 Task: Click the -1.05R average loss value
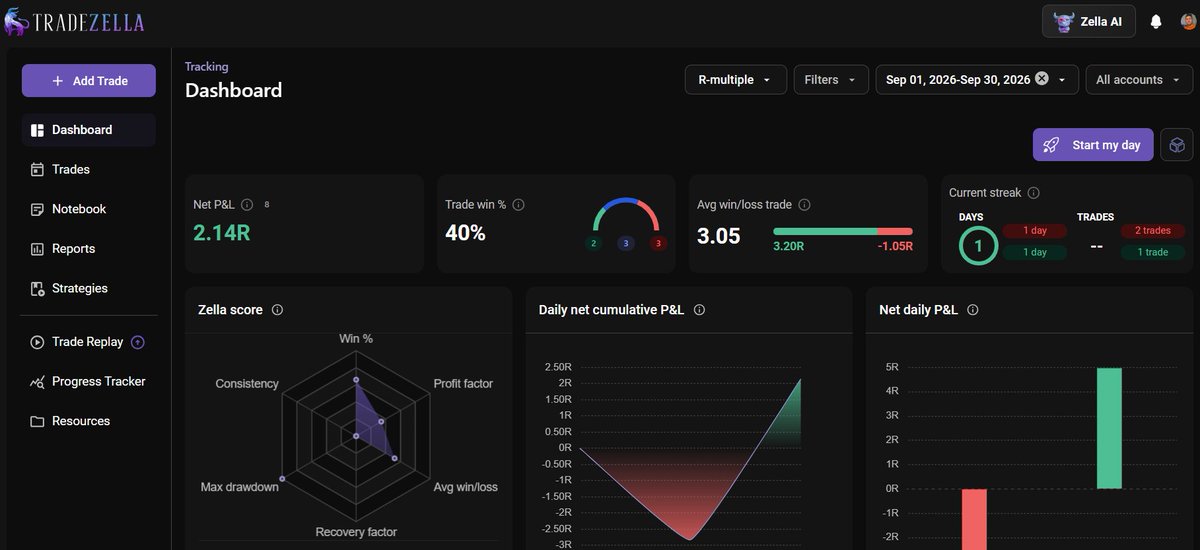[895, 246]
